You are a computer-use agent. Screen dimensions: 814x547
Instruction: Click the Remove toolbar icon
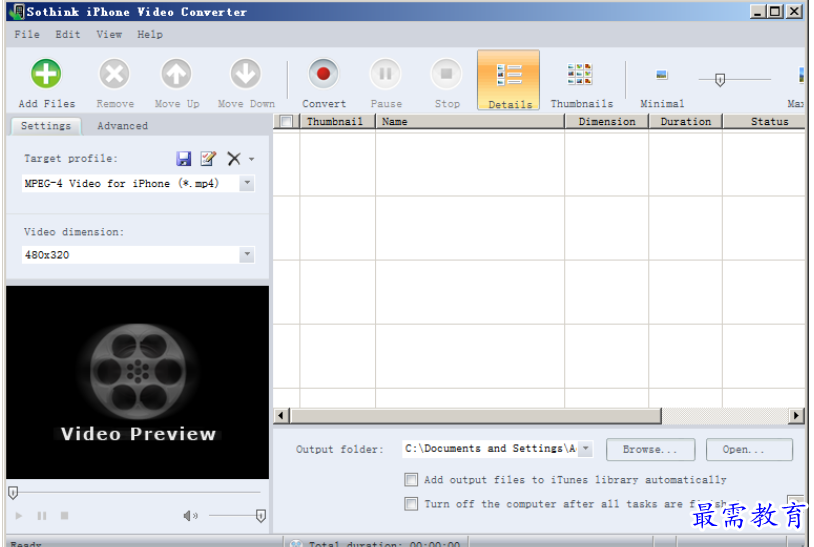coord(114,74)
